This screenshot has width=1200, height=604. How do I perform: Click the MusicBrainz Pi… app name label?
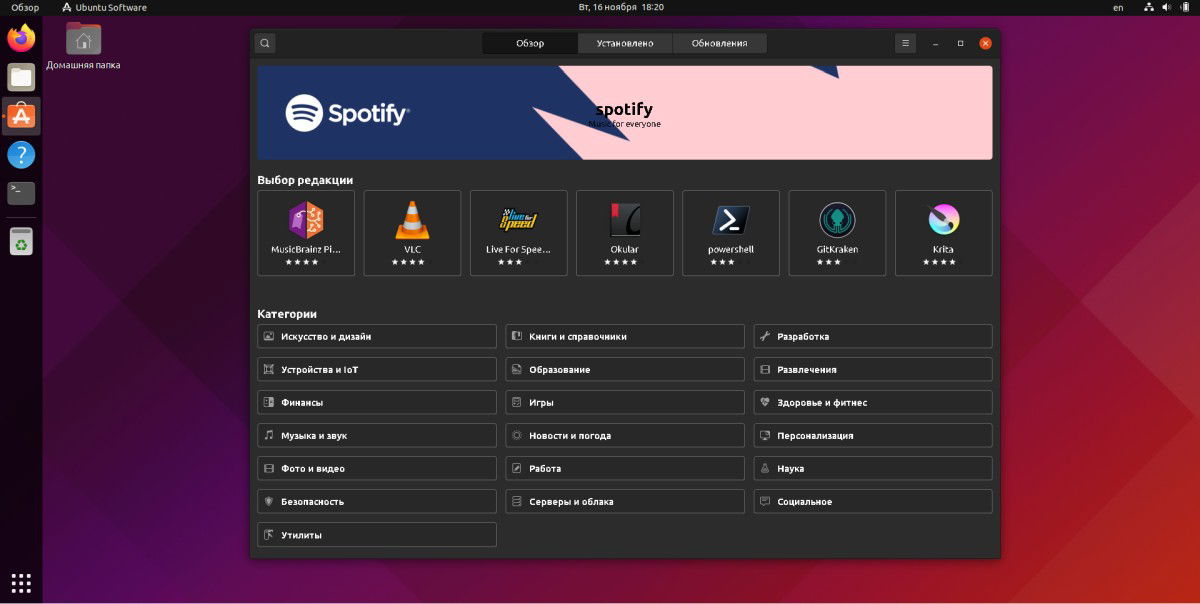click(x=306, y=249)
